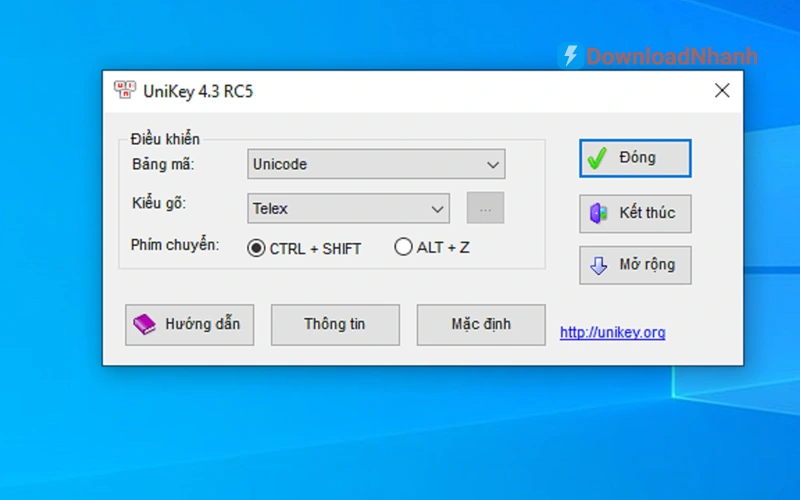Open the Hướng dẫn help button
This screenshot has width=800, height=500.
(189, 324)
